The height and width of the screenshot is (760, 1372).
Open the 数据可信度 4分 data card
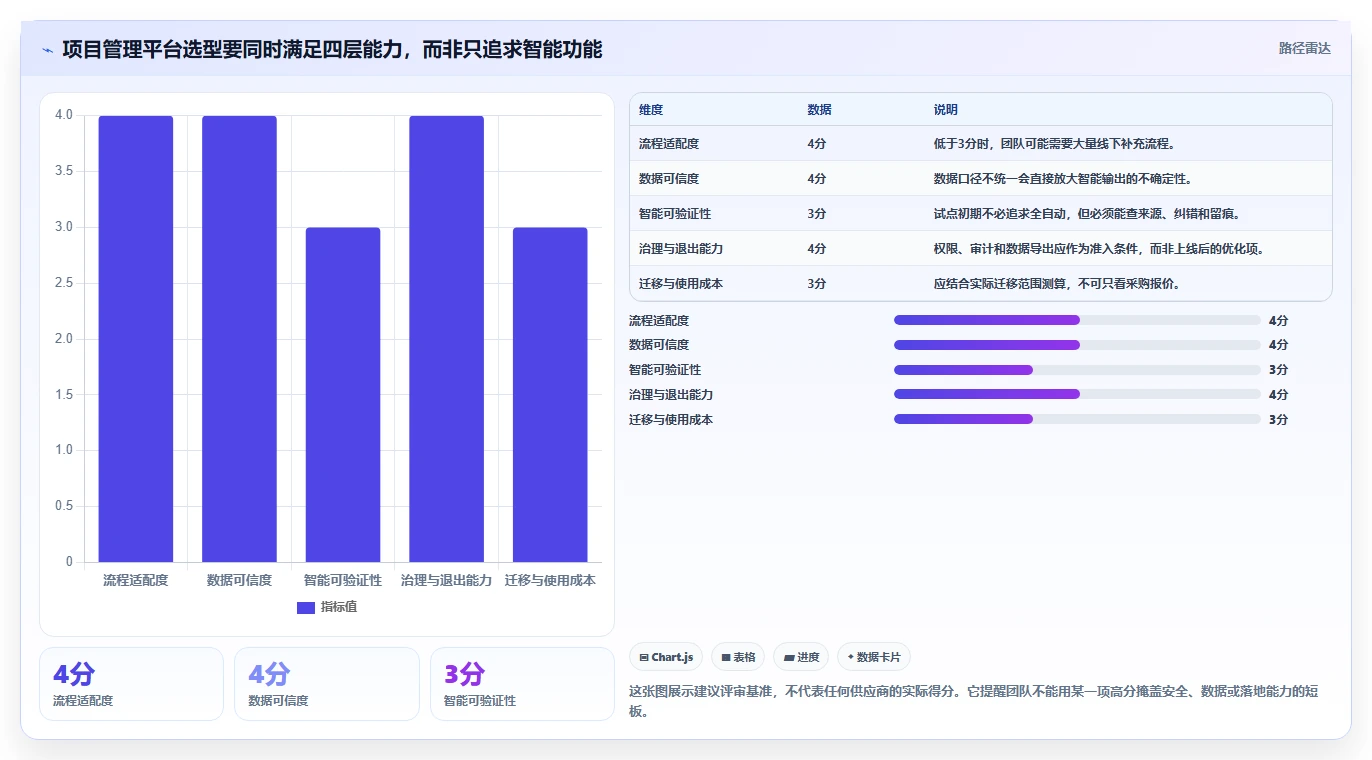click(x=327, y=684)
